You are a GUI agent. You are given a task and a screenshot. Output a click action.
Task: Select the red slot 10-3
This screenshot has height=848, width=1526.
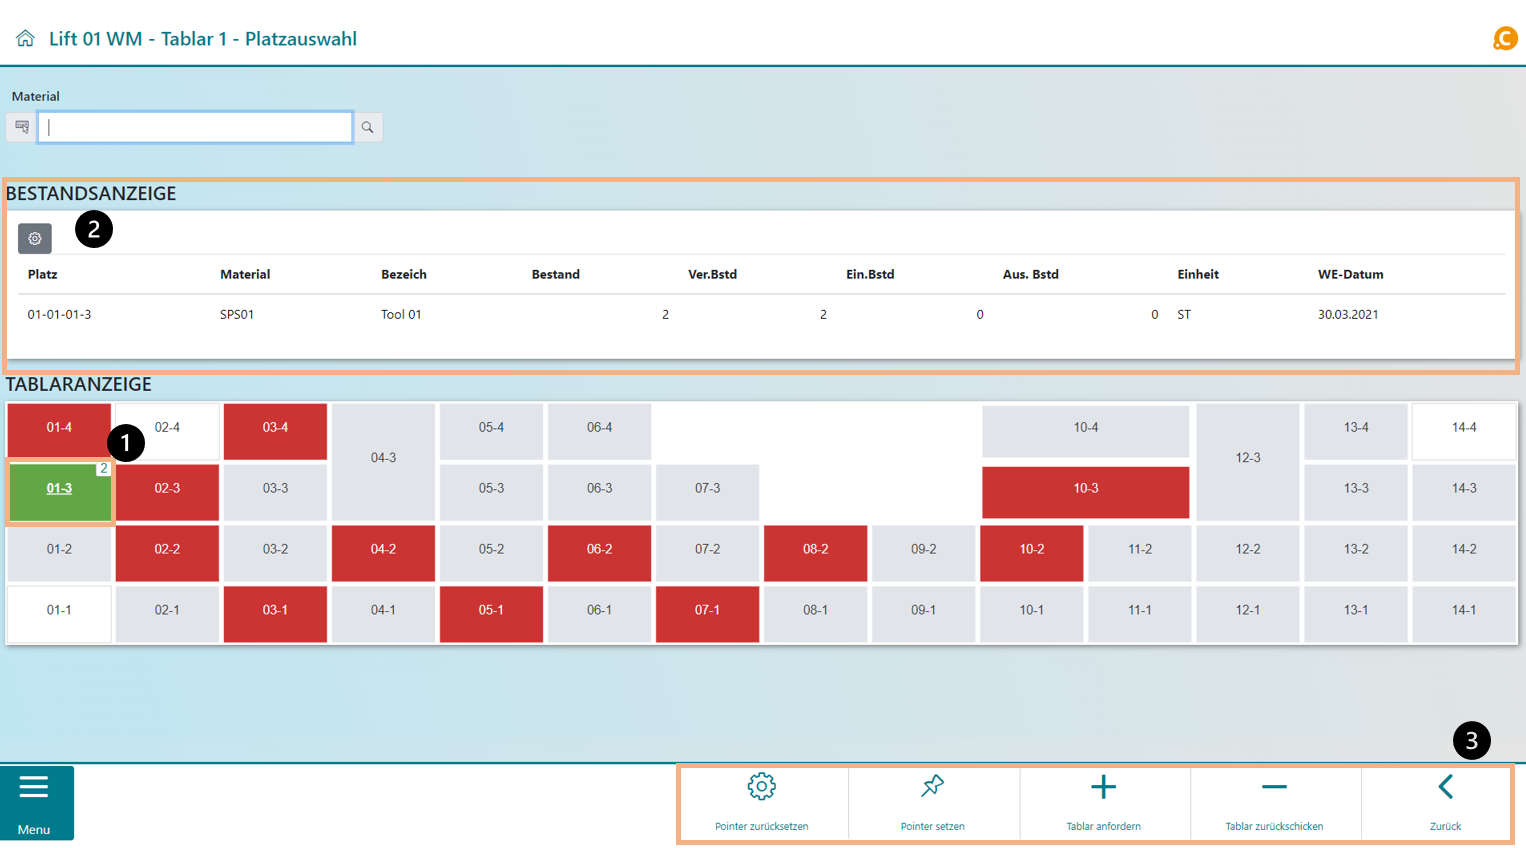coord(1085,489)
